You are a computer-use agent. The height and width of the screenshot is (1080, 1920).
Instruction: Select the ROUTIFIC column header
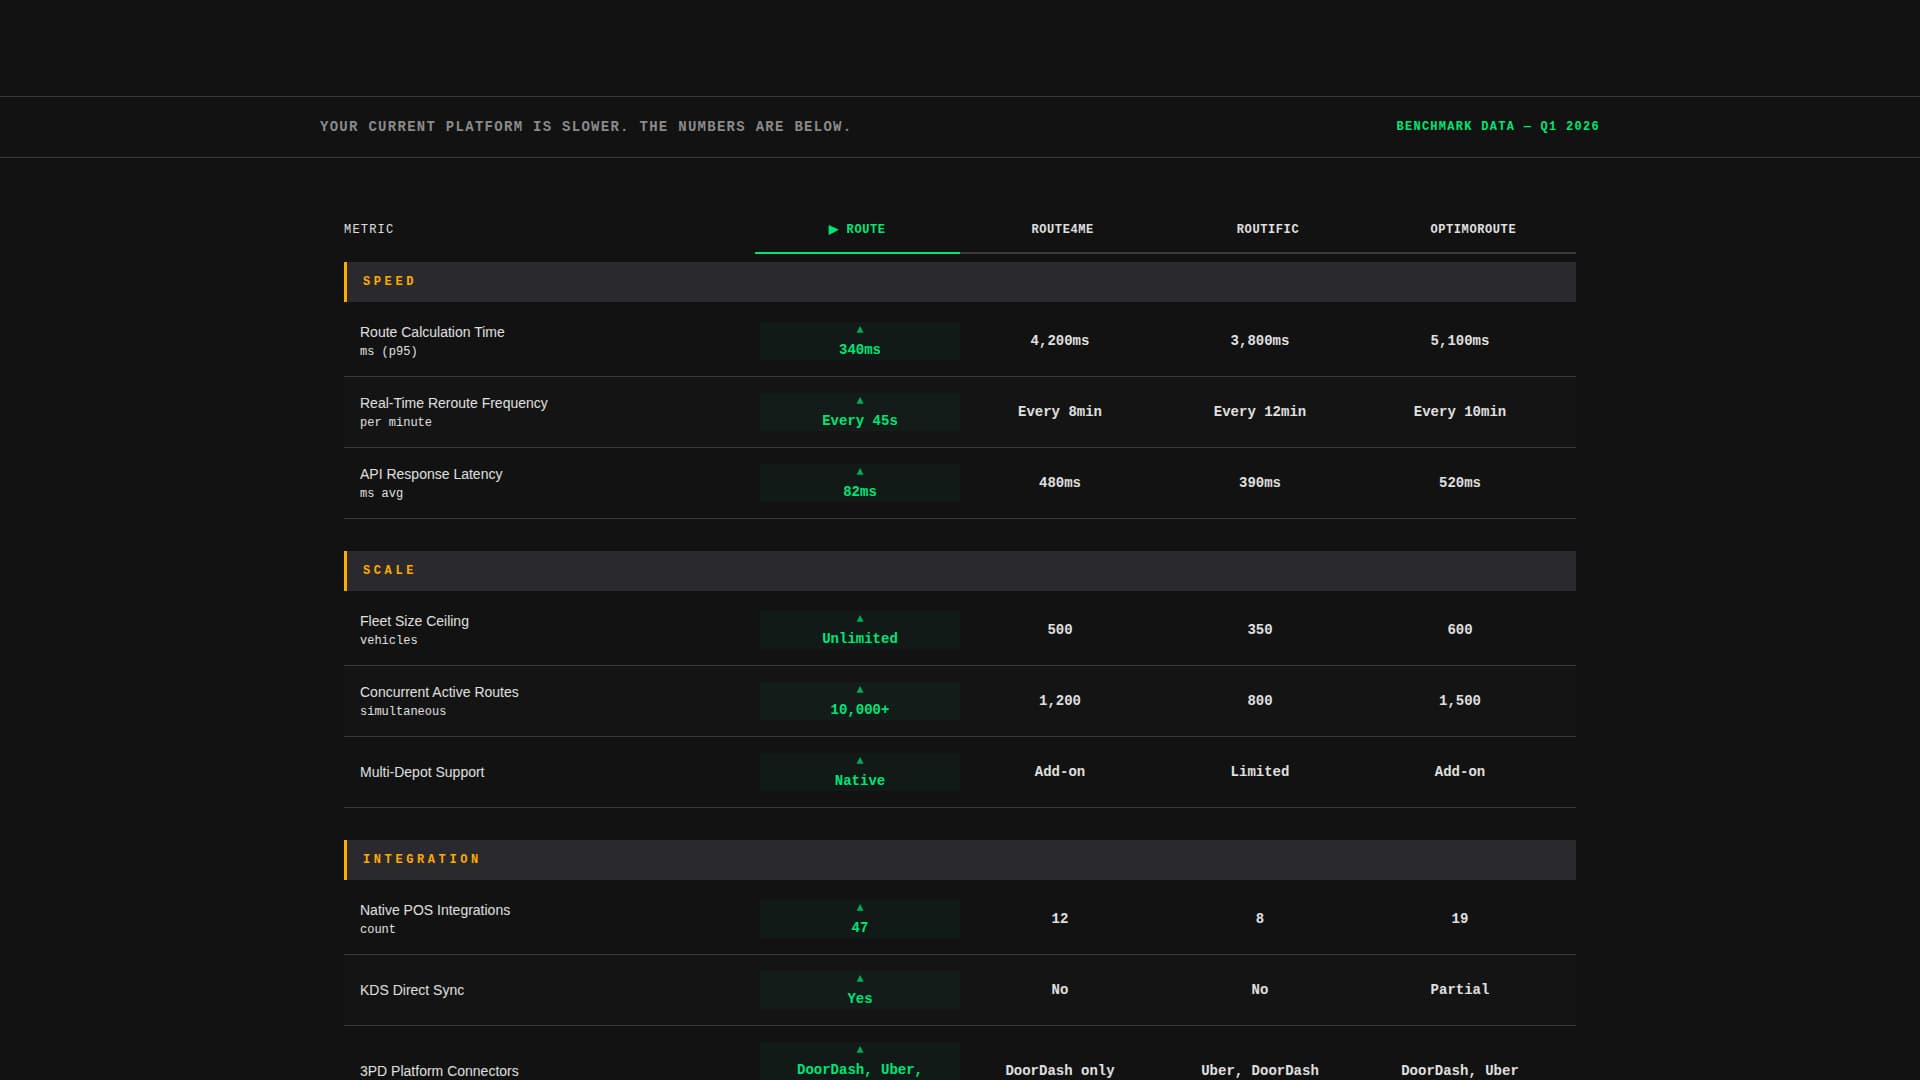(x=1267, y=230)
